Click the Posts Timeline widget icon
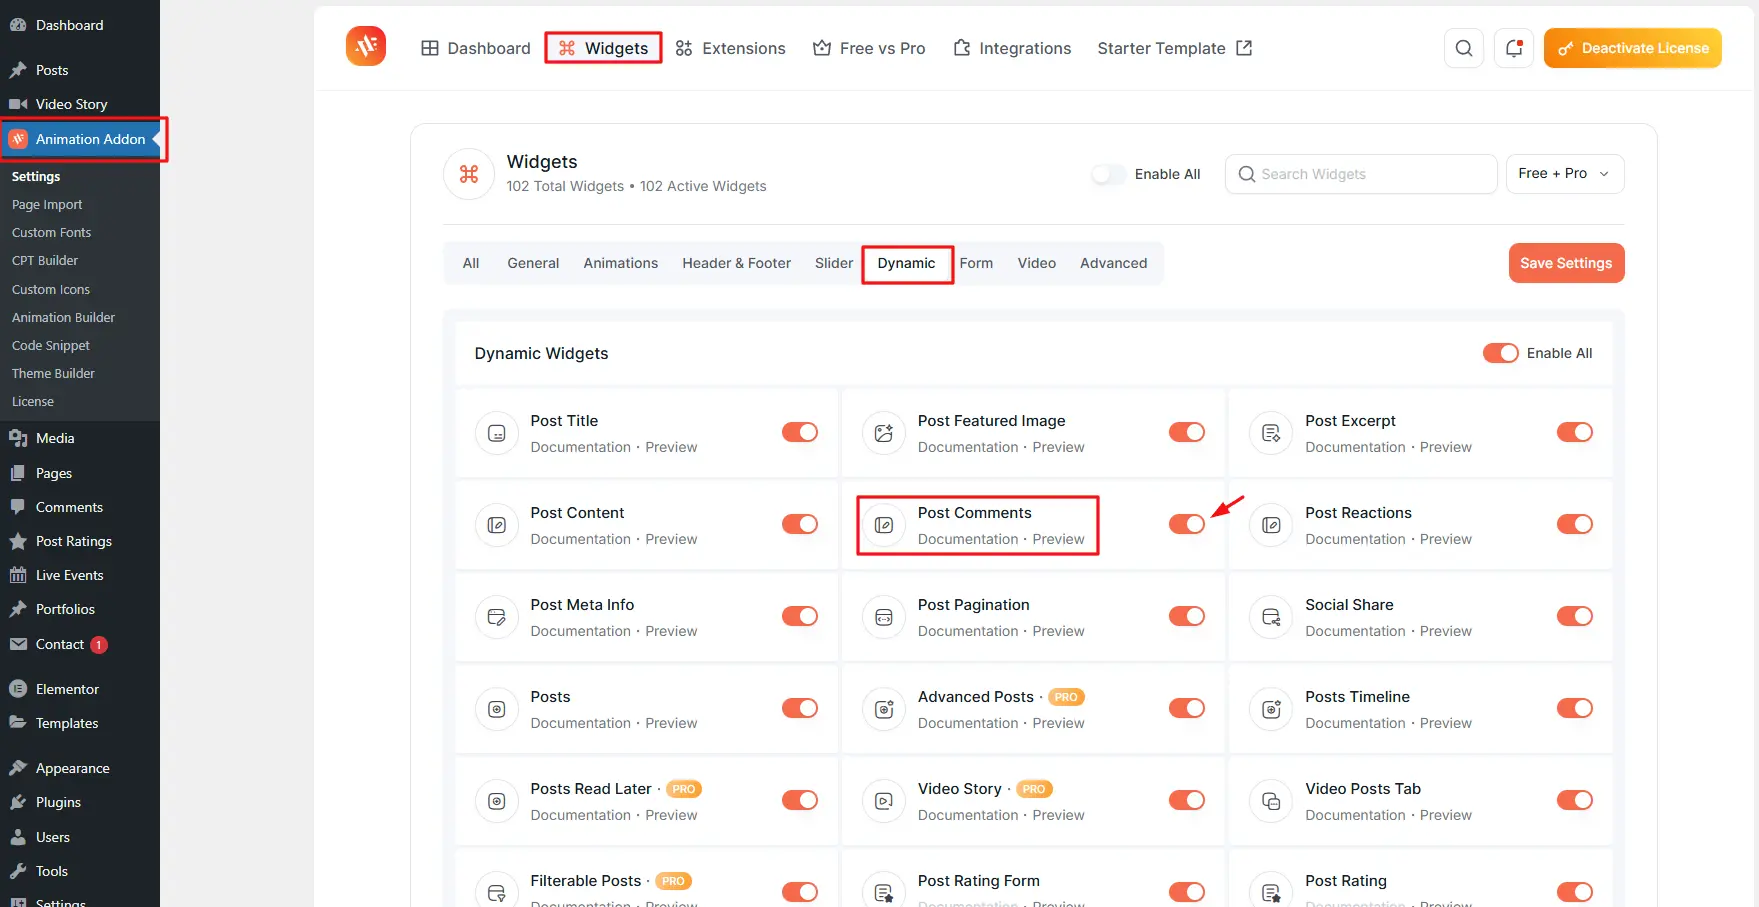 point(1270,709)
